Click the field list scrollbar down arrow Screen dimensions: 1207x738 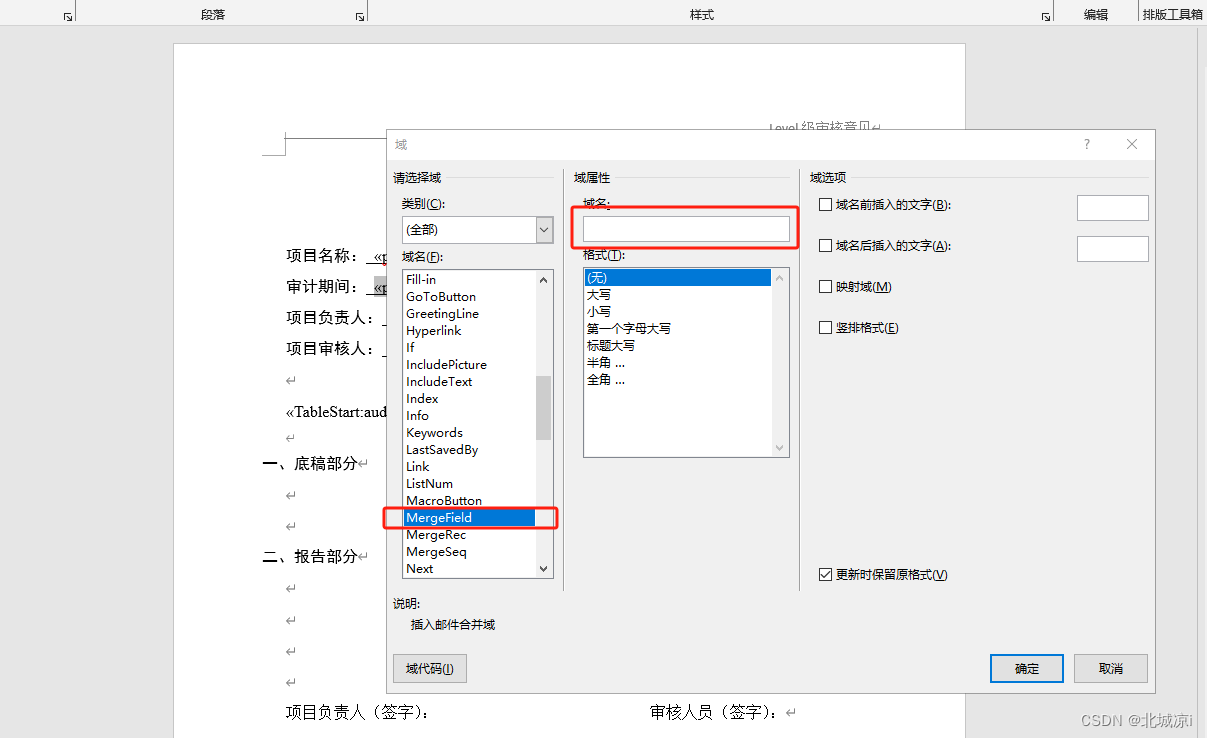coord(543,568)
